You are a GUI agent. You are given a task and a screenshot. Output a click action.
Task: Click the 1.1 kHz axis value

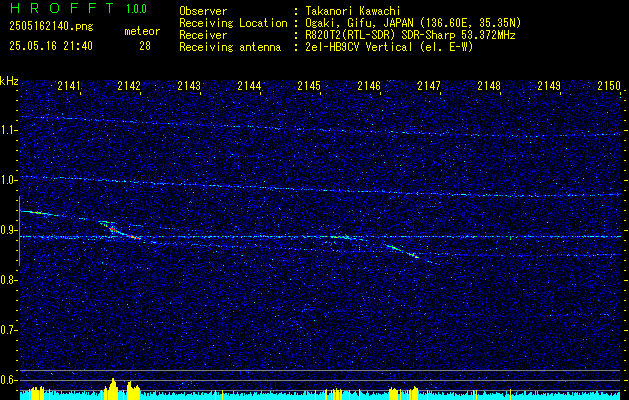click(x=8, y=130)
